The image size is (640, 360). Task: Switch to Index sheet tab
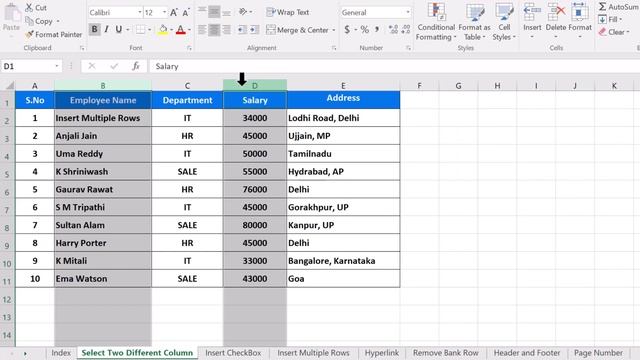tap(61, 353)
